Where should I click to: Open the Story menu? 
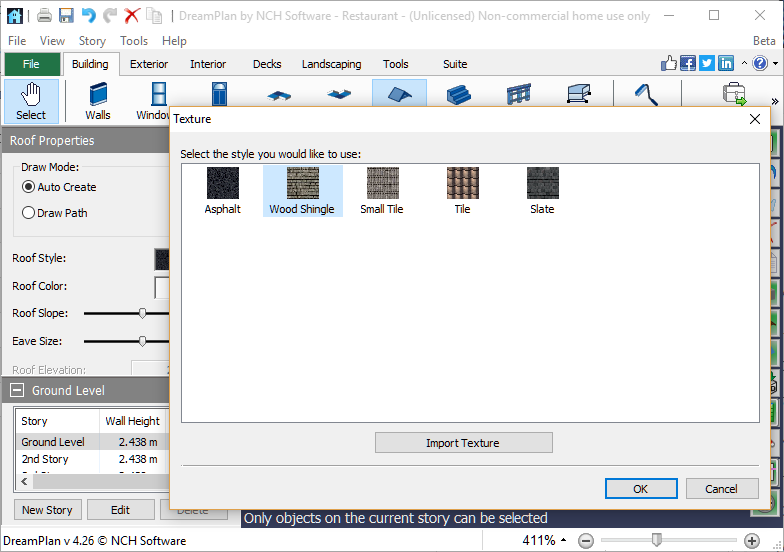(x=92, y=41)
